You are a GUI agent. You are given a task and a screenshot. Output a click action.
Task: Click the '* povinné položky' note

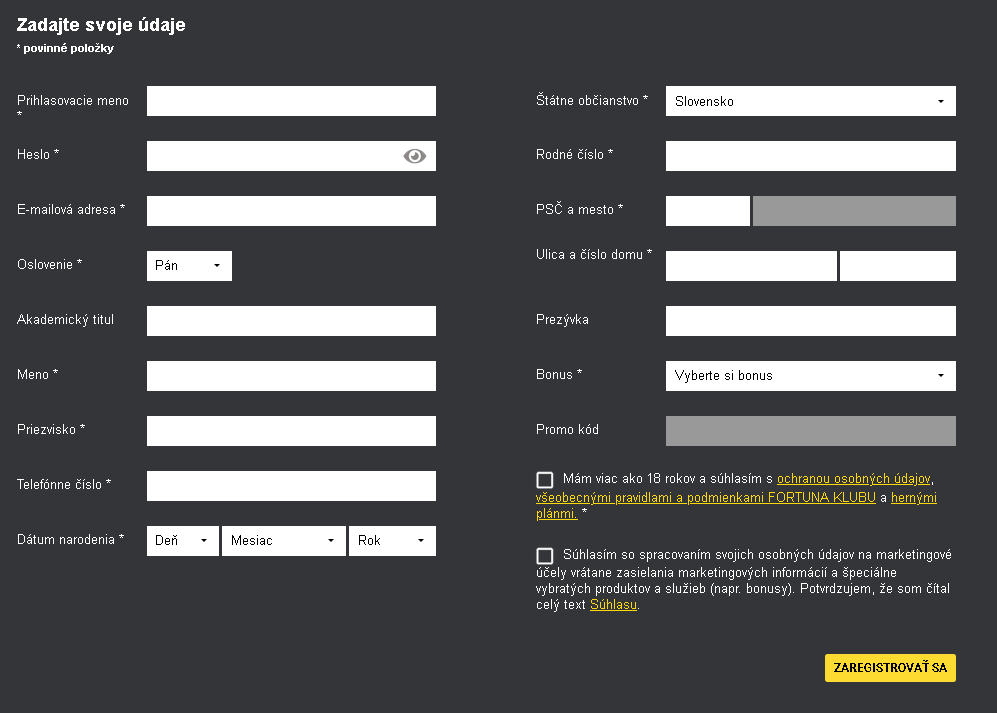65,48
